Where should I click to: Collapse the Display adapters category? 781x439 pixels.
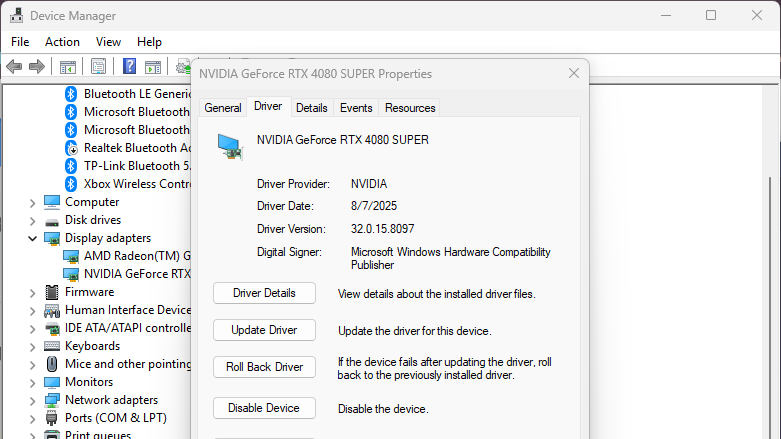click(33, 238)
